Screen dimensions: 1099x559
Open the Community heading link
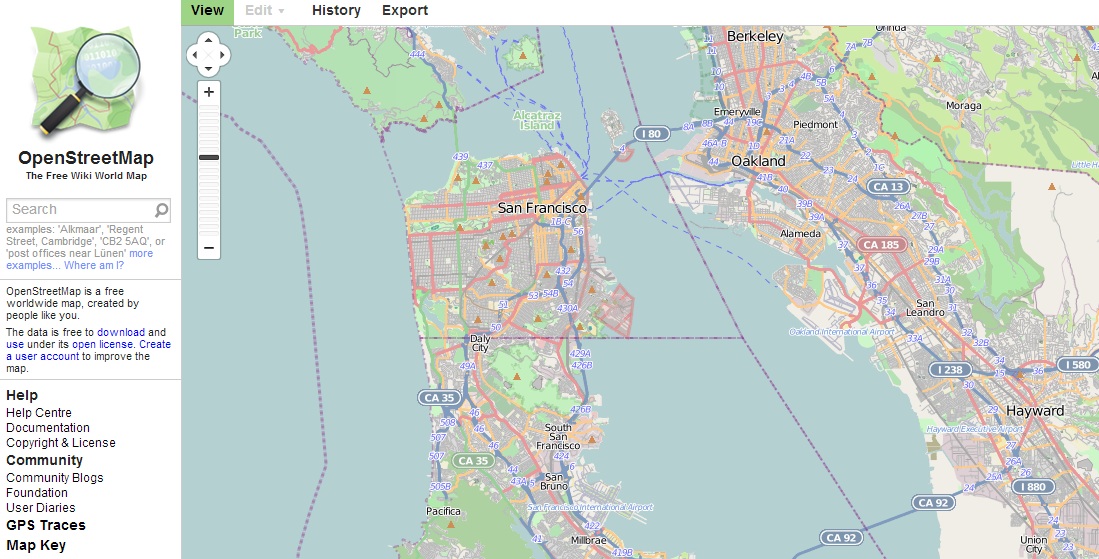44,460
